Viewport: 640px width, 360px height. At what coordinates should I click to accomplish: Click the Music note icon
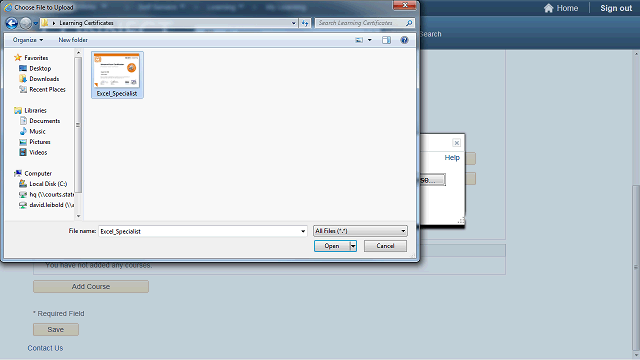tap(23, 131)
